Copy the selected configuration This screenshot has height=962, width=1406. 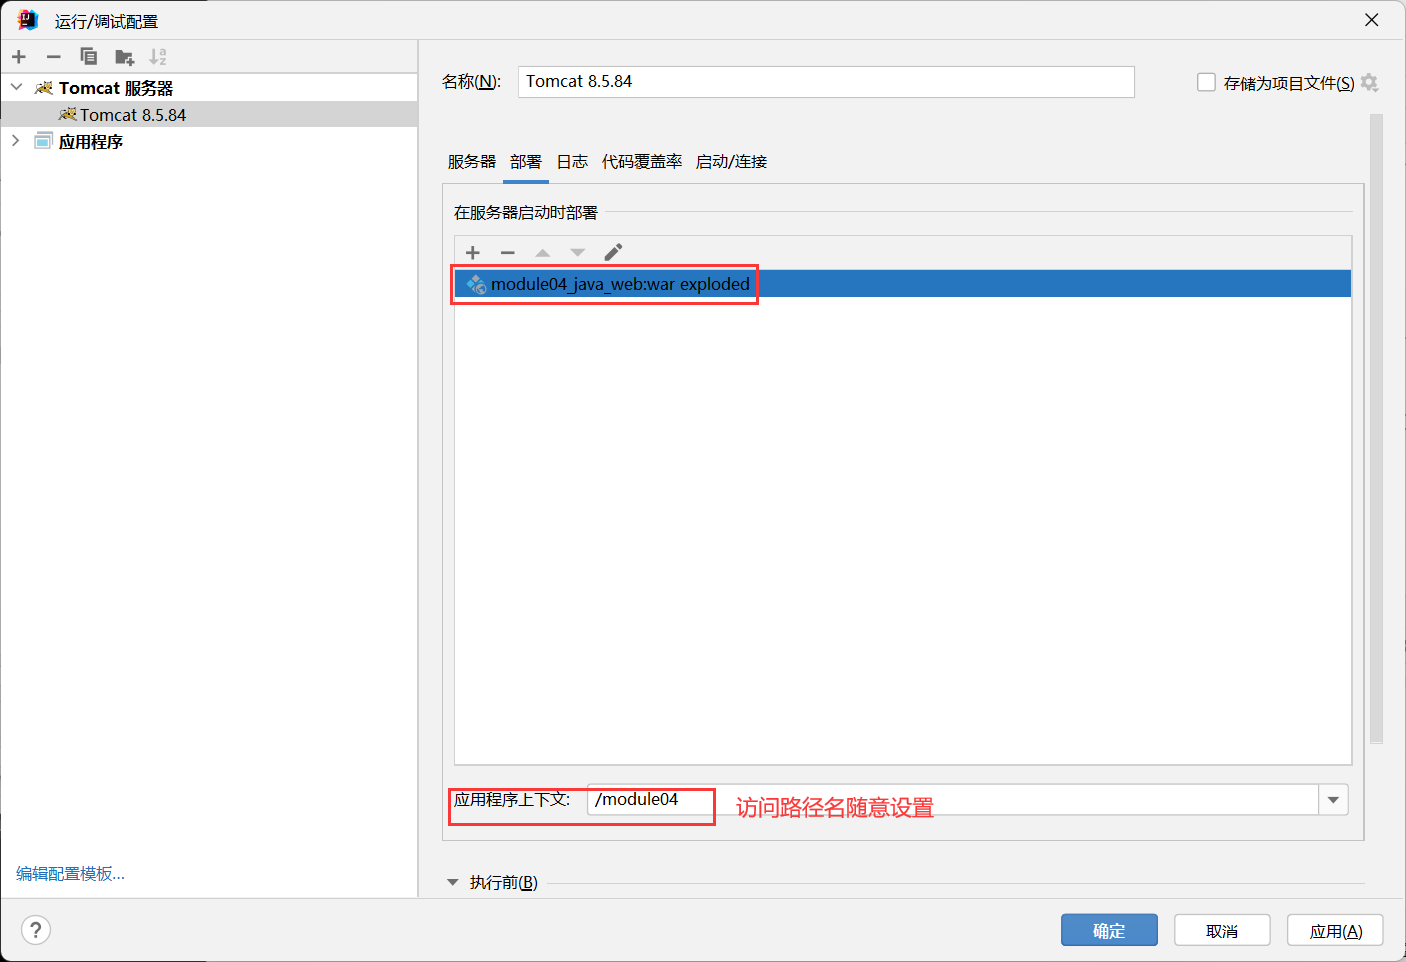(x=89, y=57)
